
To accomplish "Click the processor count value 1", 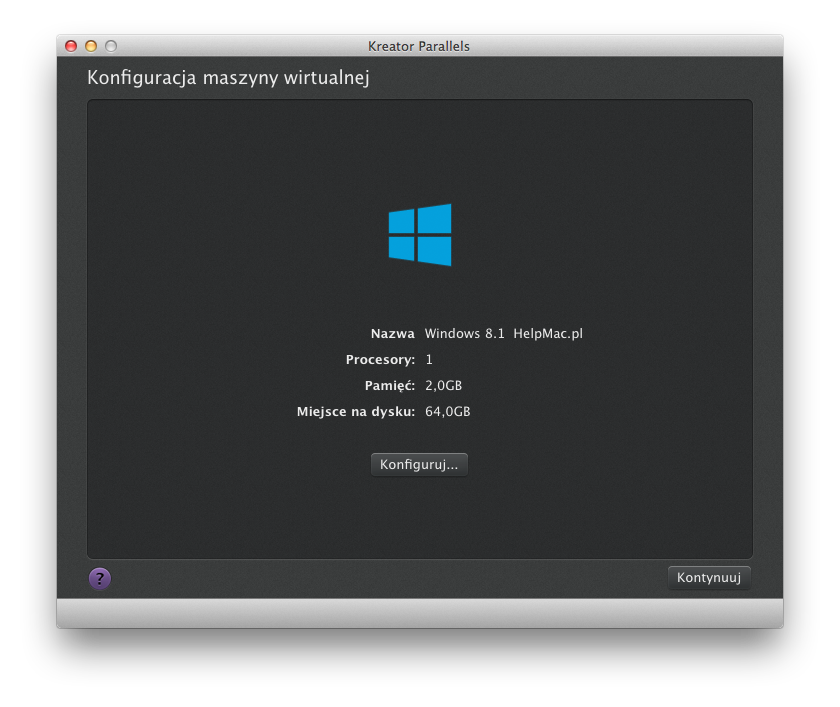I will click(429, 360).
